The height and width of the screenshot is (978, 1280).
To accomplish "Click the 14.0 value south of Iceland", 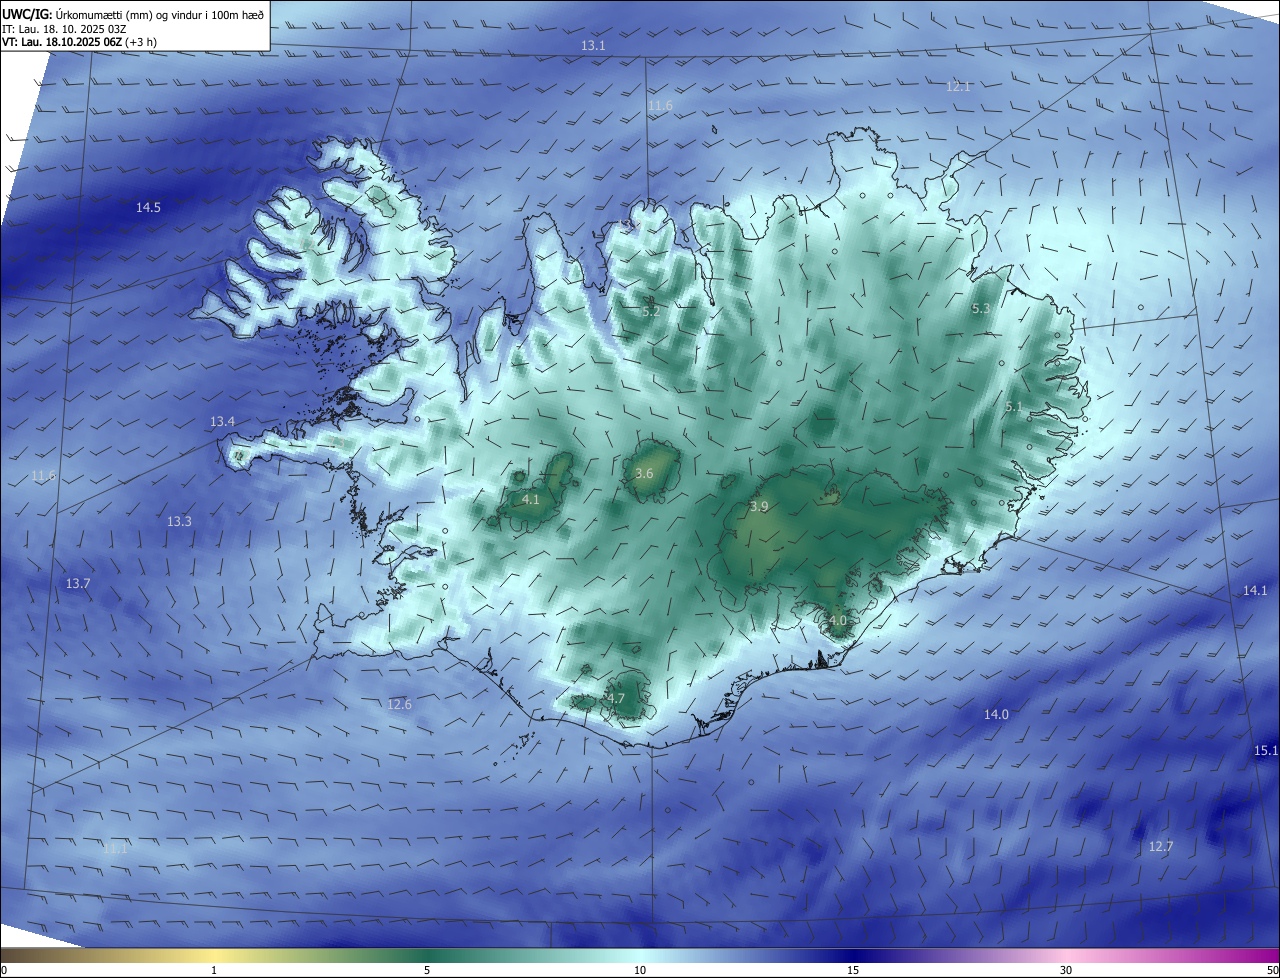I will [x=996, y=715].
